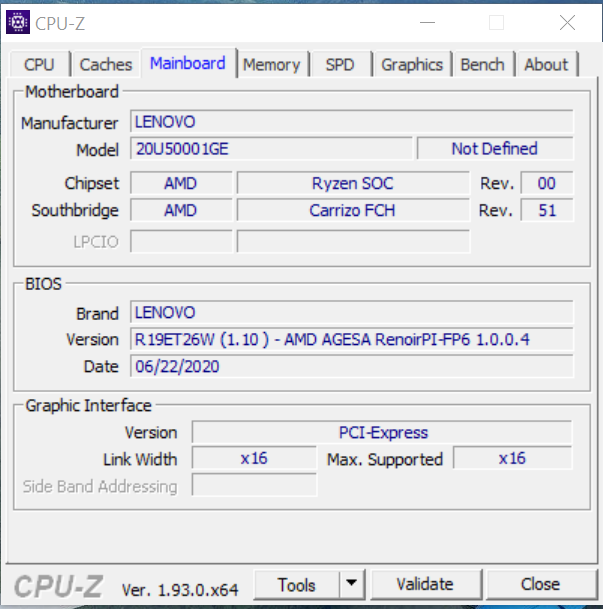Click the Tools button
603x609 pixels.
point(297,585)
